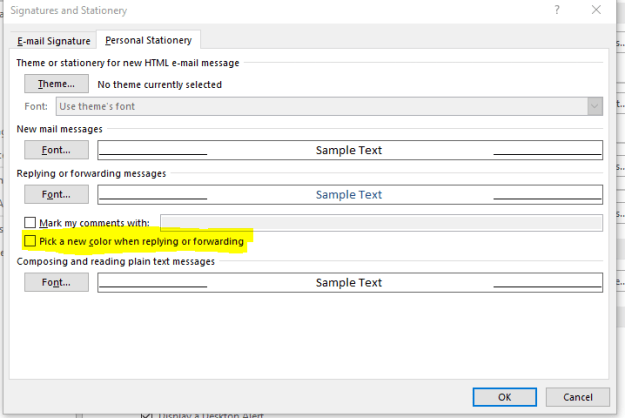Close the Signatures and Stationery dialog
This screenshot has width=625, height=418.
coord(596,10)
